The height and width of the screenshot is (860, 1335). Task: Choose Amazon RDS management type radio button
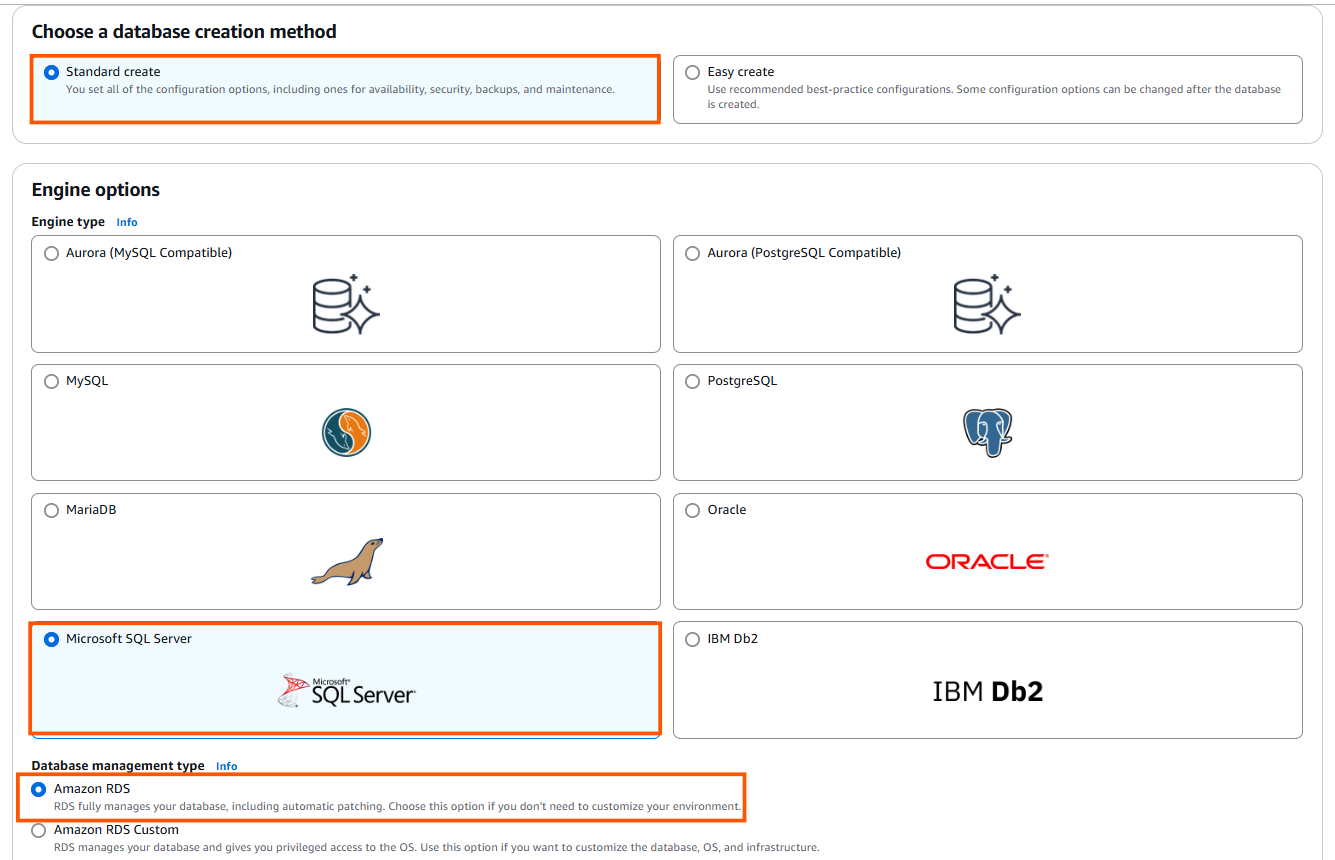(x=39, y=790)
